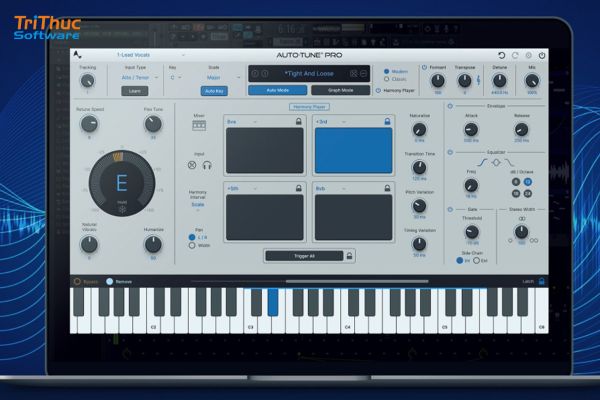The image size is (600, 400).
Task: Toggle the Envelope section enable button
Action: (450, 106)
